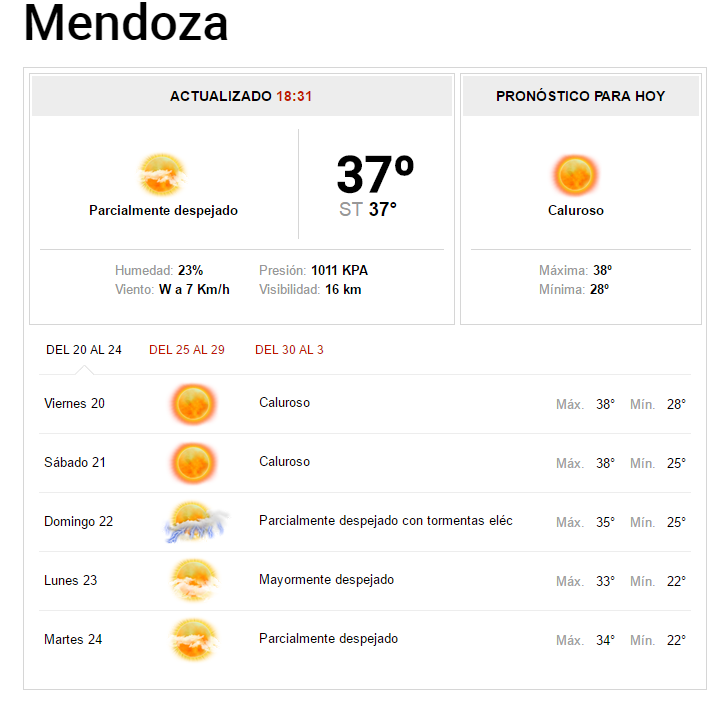The image size is (726, 705).
Task: Switch to the DEL 25 AL 29 tab
Action: [x=187, y=350]
